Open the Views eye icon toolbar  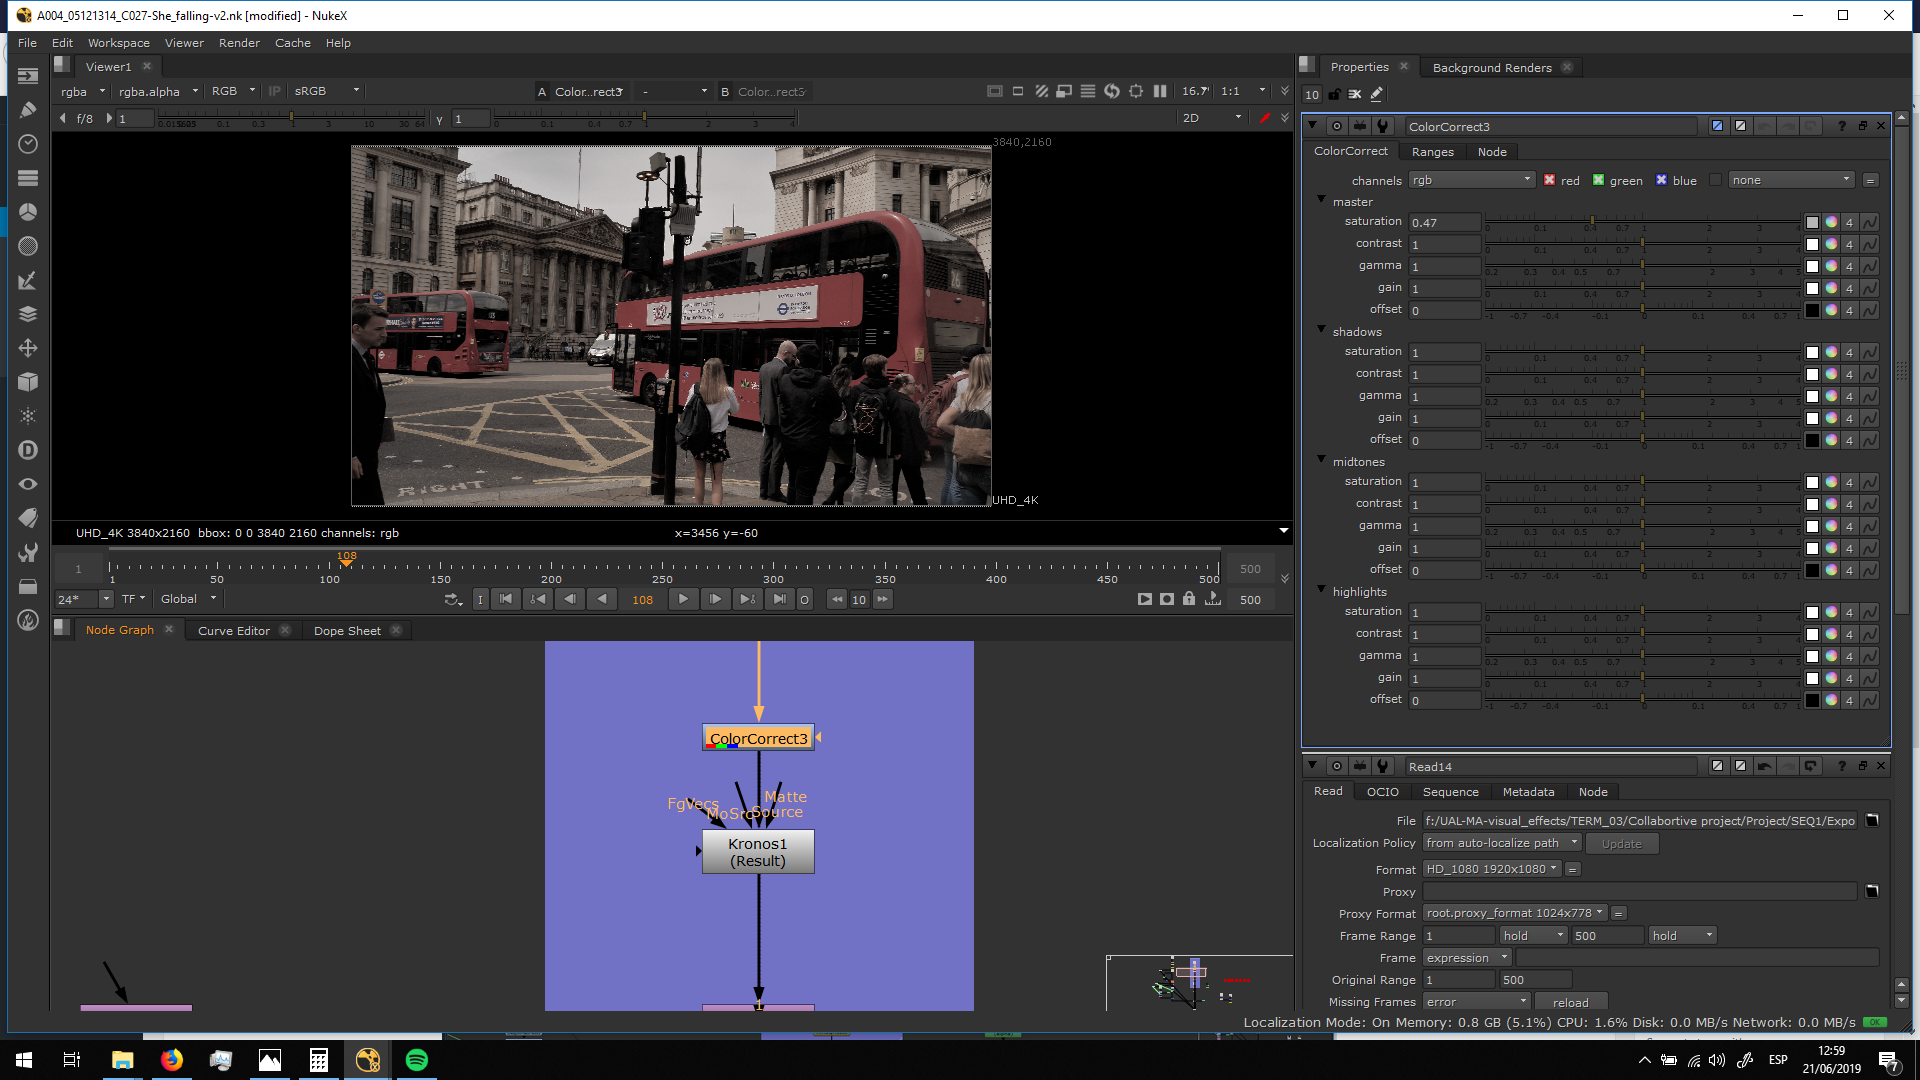(x=28, y=484)
